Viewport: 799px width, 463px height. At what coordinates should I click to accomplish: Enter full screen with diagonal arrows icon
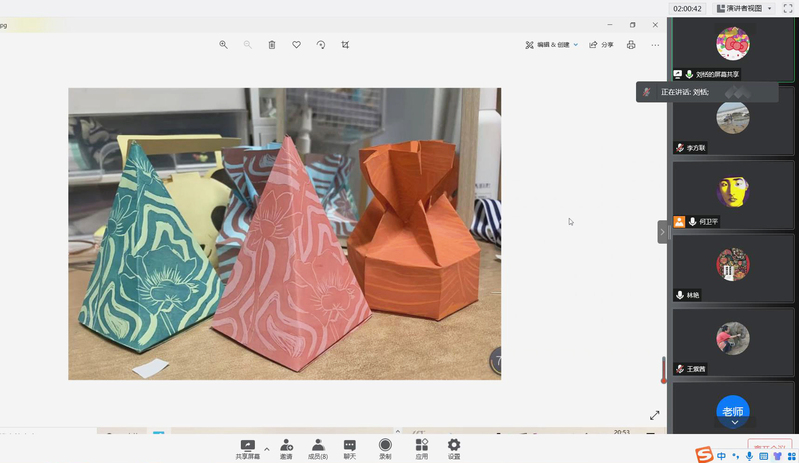tap(655, 415)
